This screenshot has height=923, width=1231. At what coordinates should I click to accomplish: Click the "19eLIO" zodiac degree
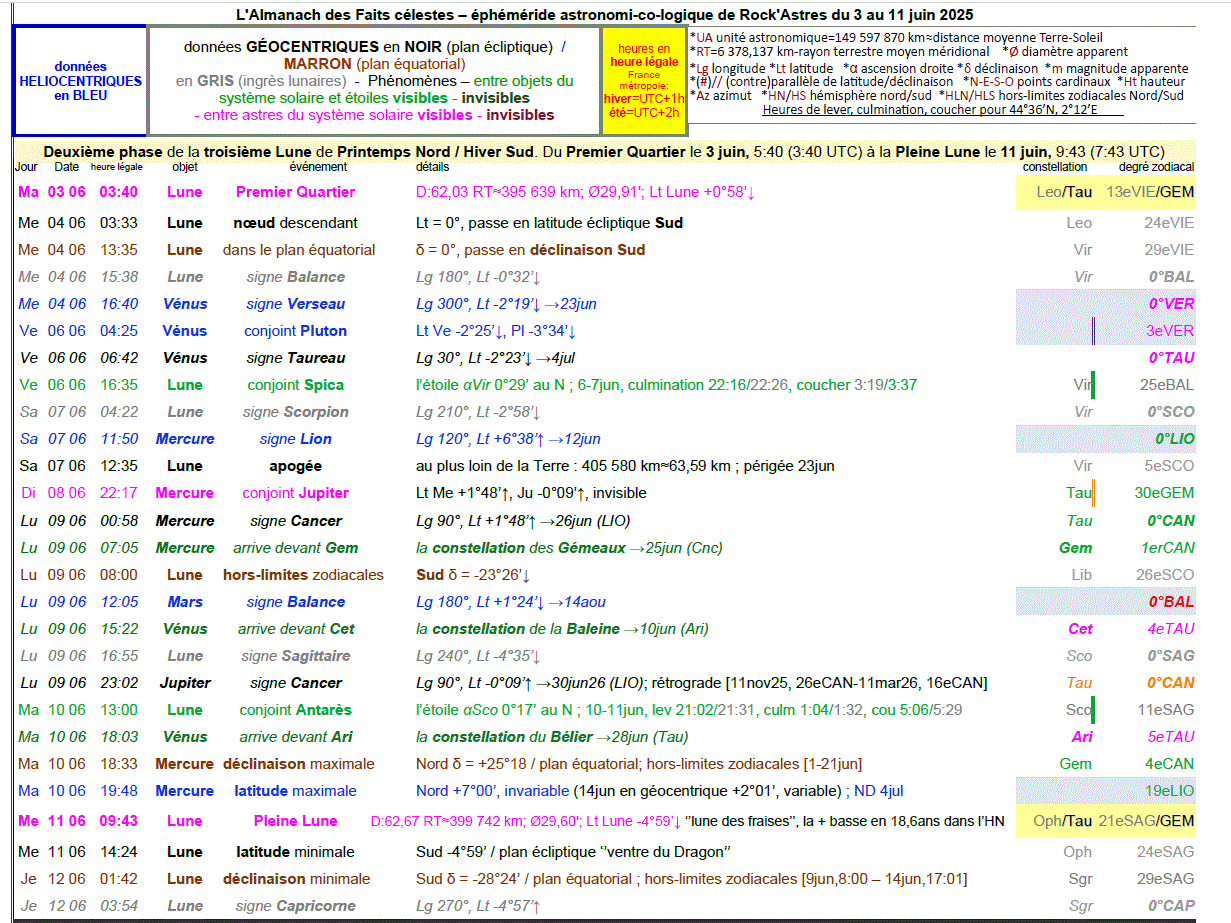pos(1170,791)
